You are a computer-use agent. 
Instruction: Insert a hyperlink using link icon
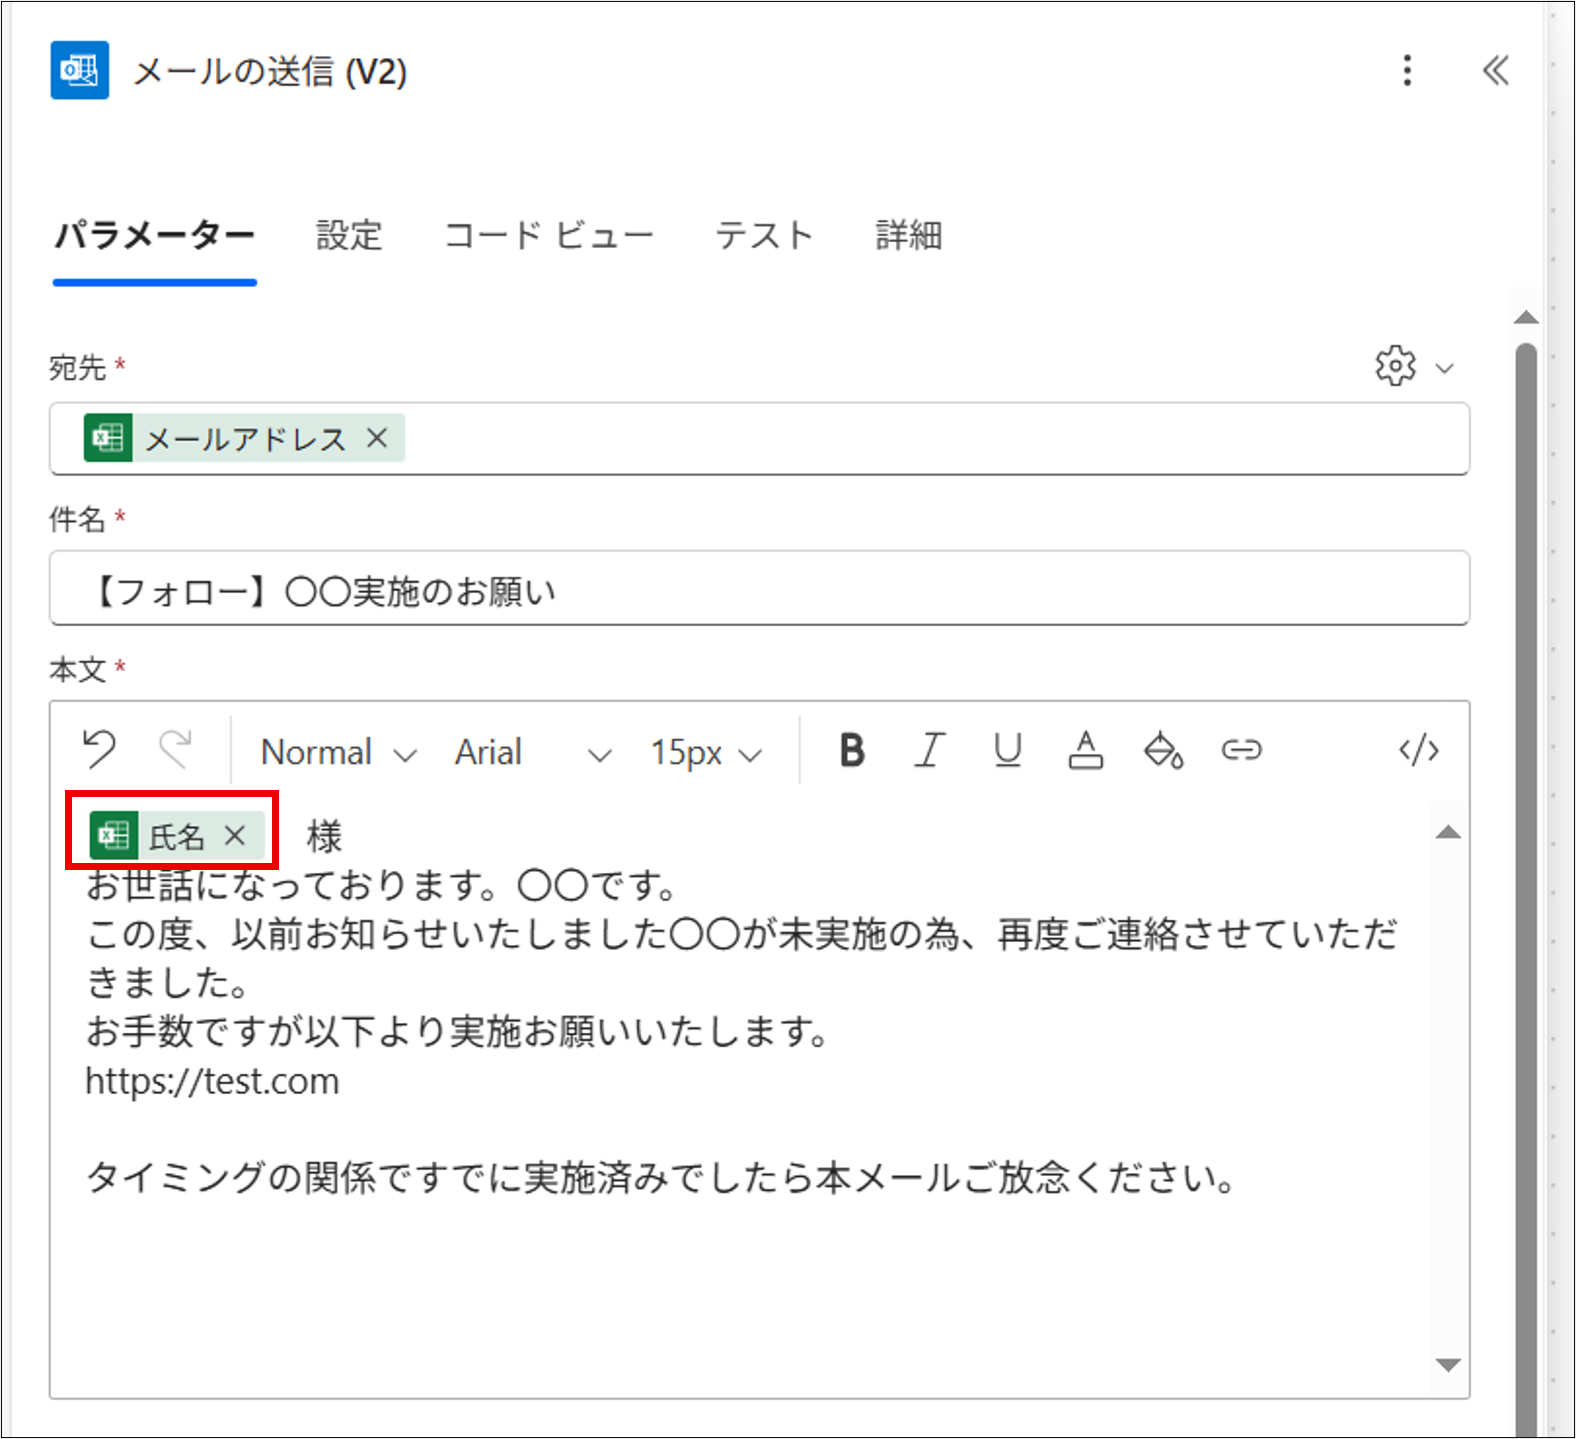(x=1241, y=750)
